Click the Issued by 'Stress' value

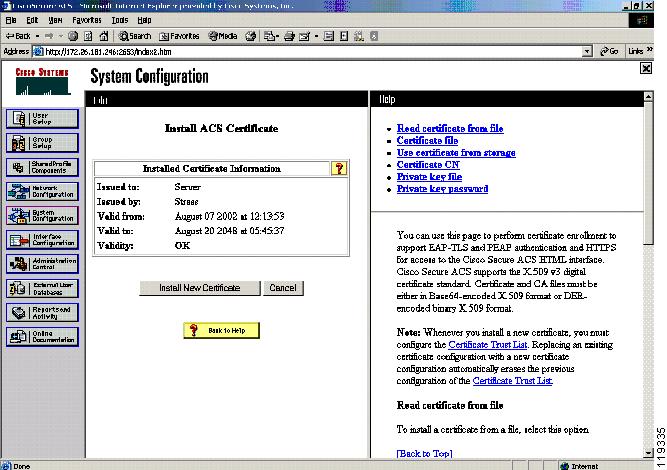tap(186, 202)
